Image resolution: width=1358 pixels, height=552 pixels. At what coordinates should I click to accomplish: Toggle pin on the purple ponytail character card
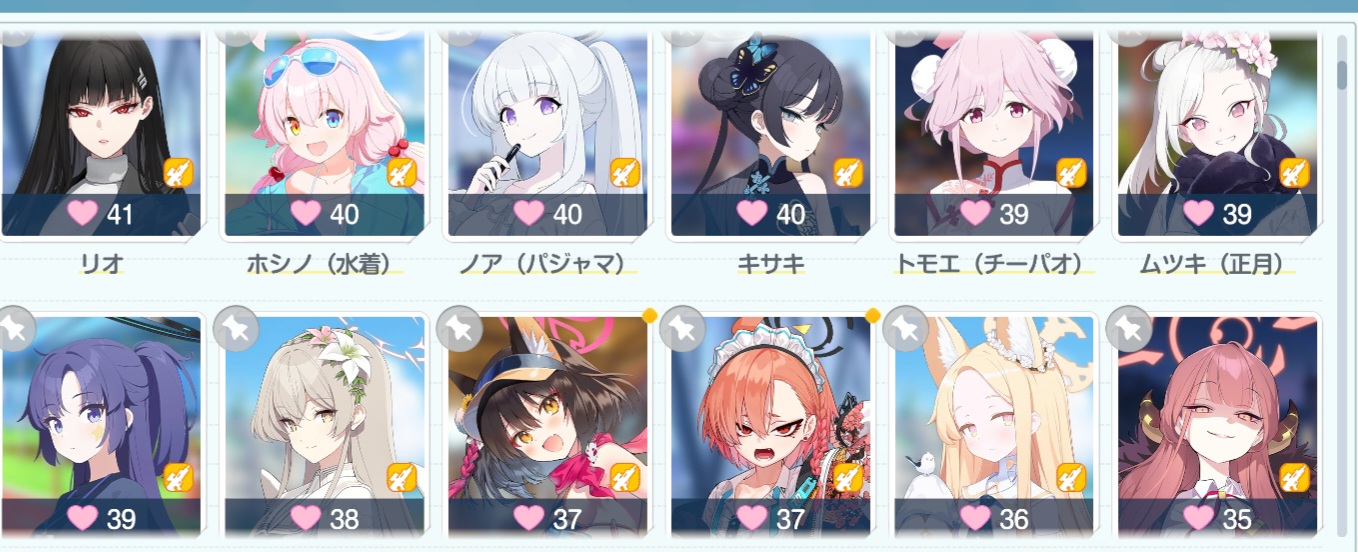(15, 328)
